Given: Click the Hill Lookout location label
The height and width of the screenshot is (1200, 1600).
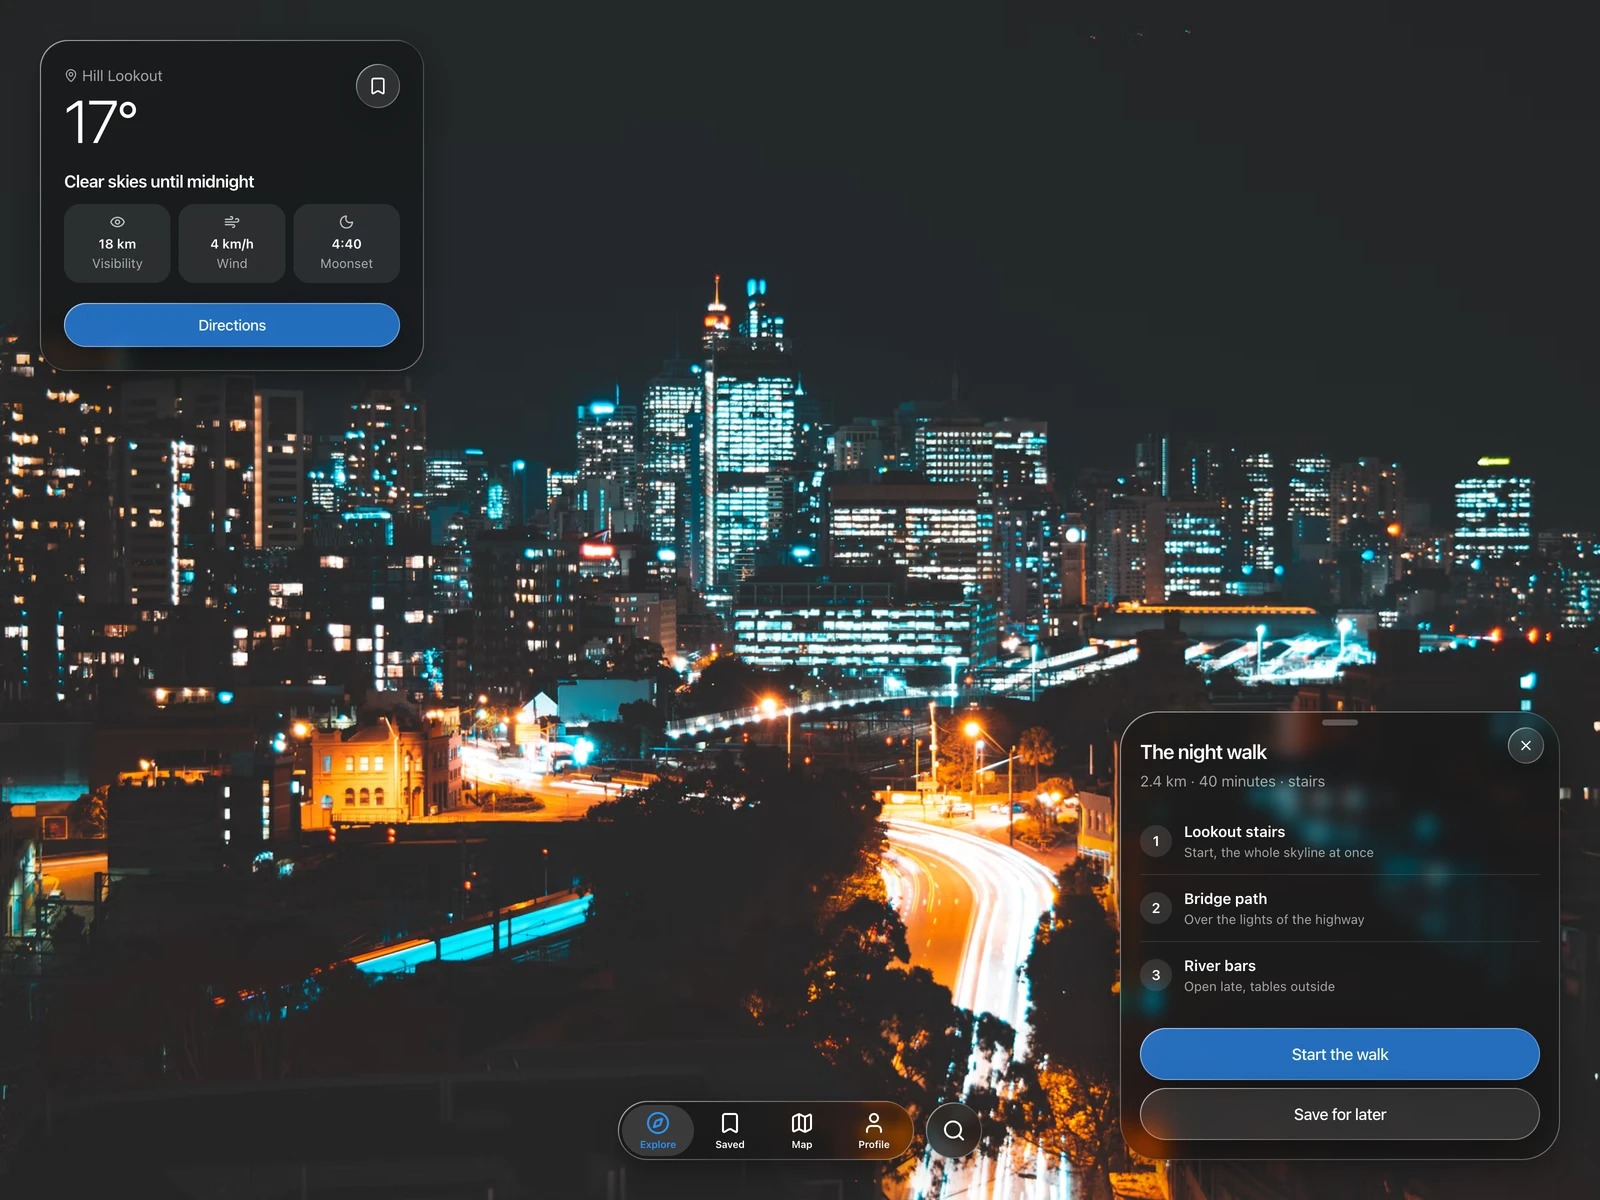Looking at the screenshot, I should click(x=122, y=76).
